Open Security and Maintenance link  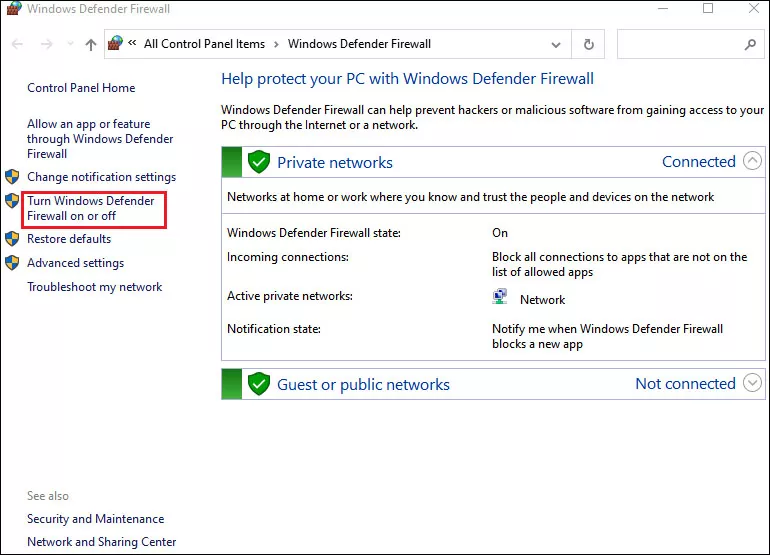tap(95, 519)
